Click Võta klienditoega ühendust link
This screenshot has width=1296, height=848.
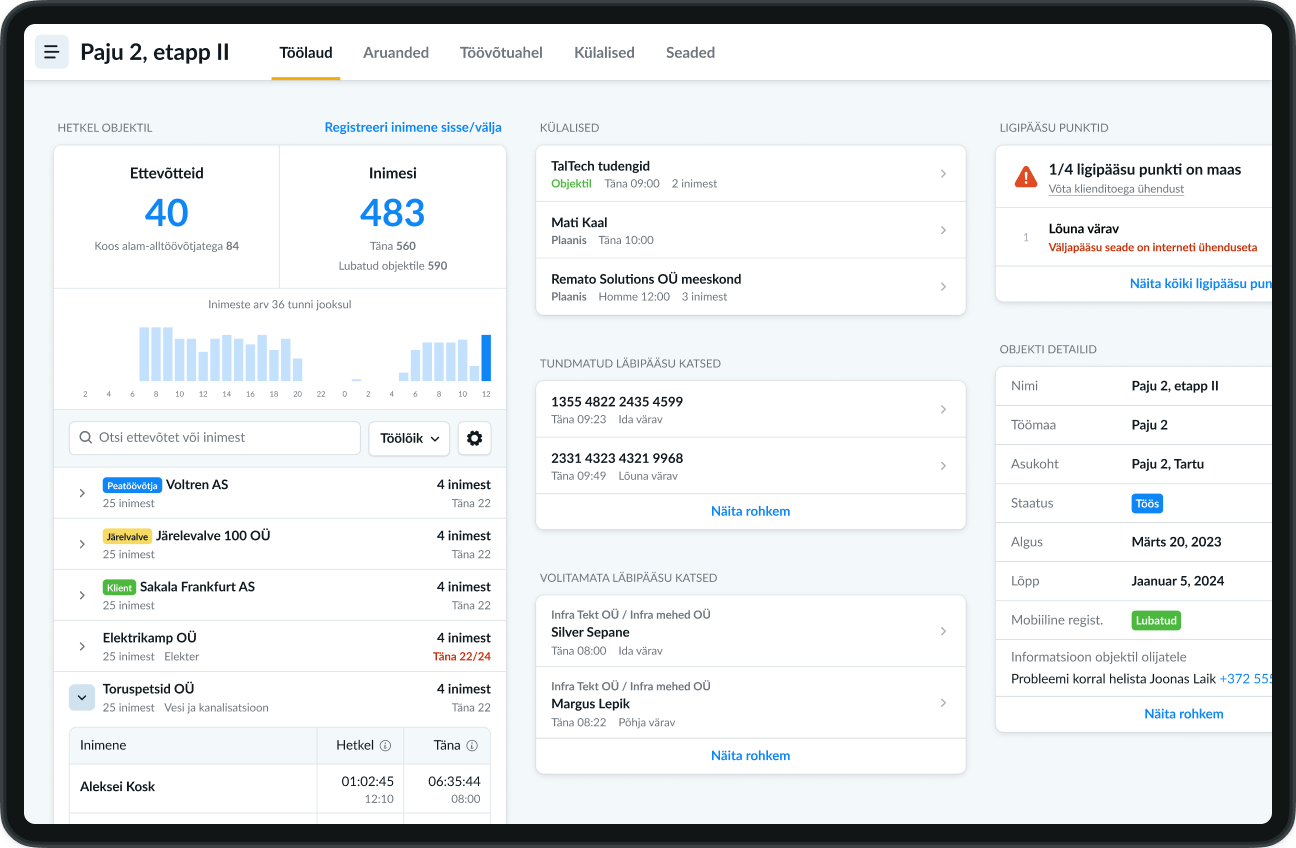(x=1116, y=189)
